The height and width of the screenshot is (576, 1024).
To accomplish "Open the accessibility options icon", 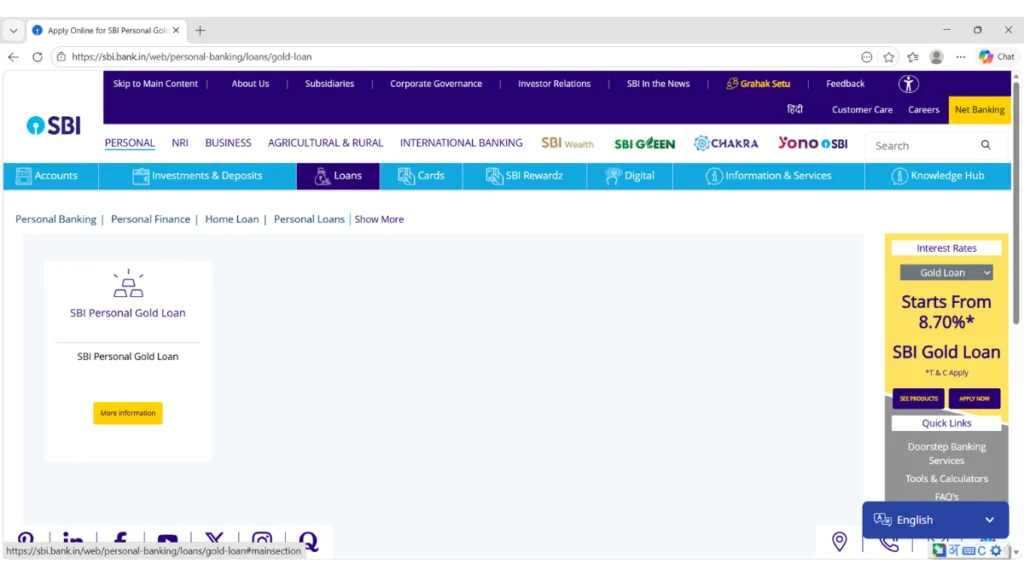I will pyautogui.click(x=908, y=84).
